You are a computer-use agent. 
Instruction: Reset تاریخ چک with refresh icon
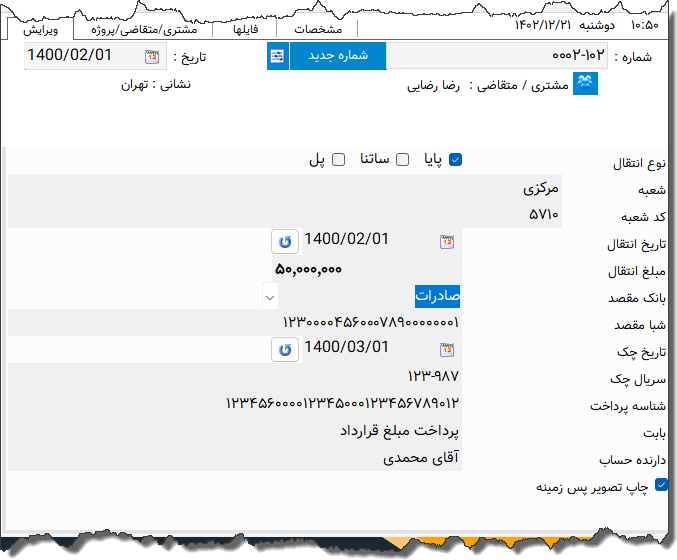click(x=285, y=349)
